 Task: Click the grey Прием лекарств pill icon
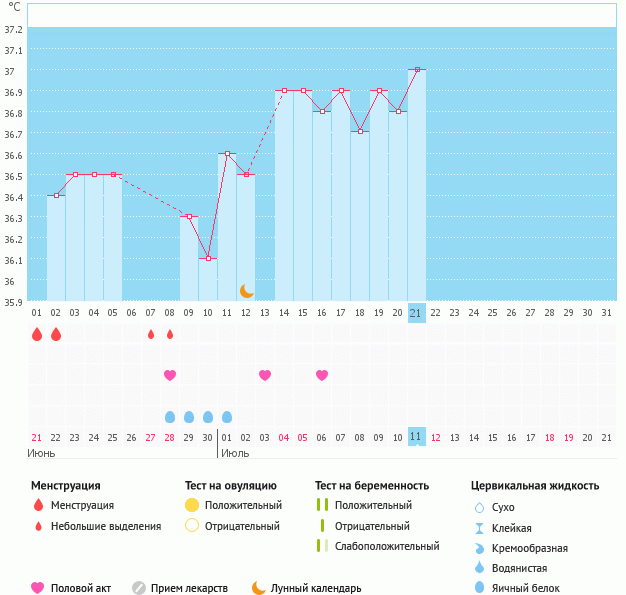click(139, 588)
